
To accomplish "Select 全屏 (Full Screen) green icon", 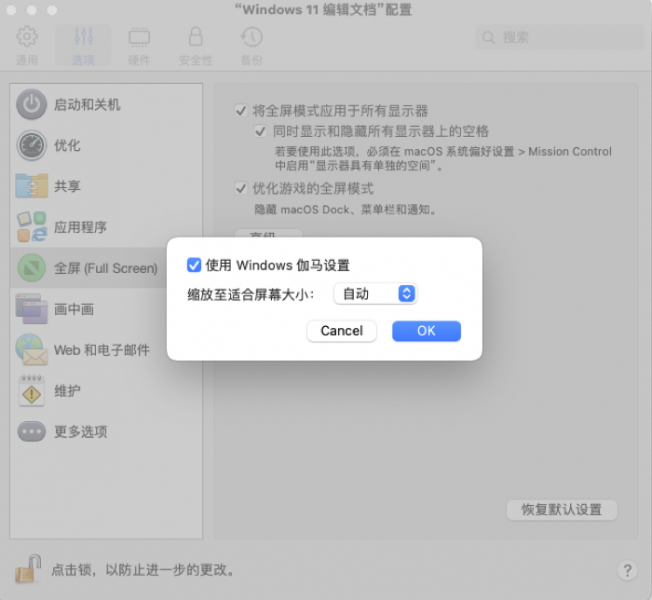I will tap(31, 268).
